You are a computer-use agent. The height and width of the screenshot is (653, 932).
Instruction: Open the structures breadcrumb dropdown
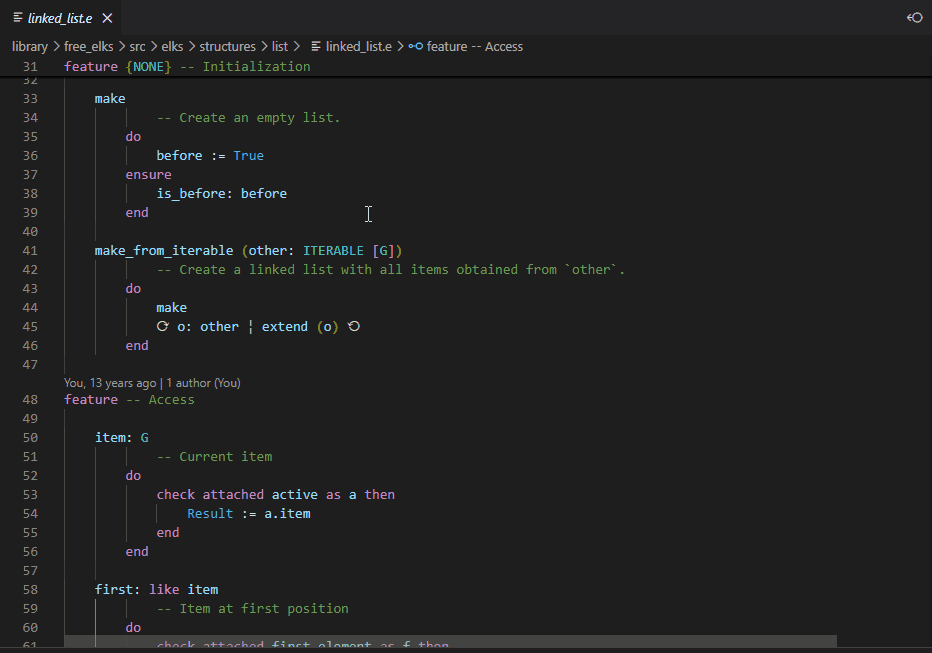227,46
